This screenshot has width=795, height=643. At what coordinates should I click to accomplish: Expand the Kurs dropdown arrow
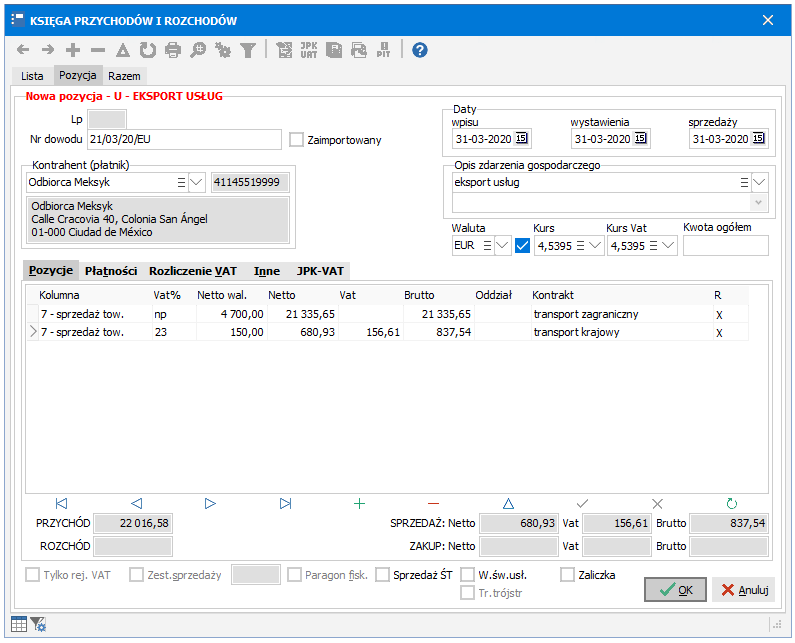(595, 246)
